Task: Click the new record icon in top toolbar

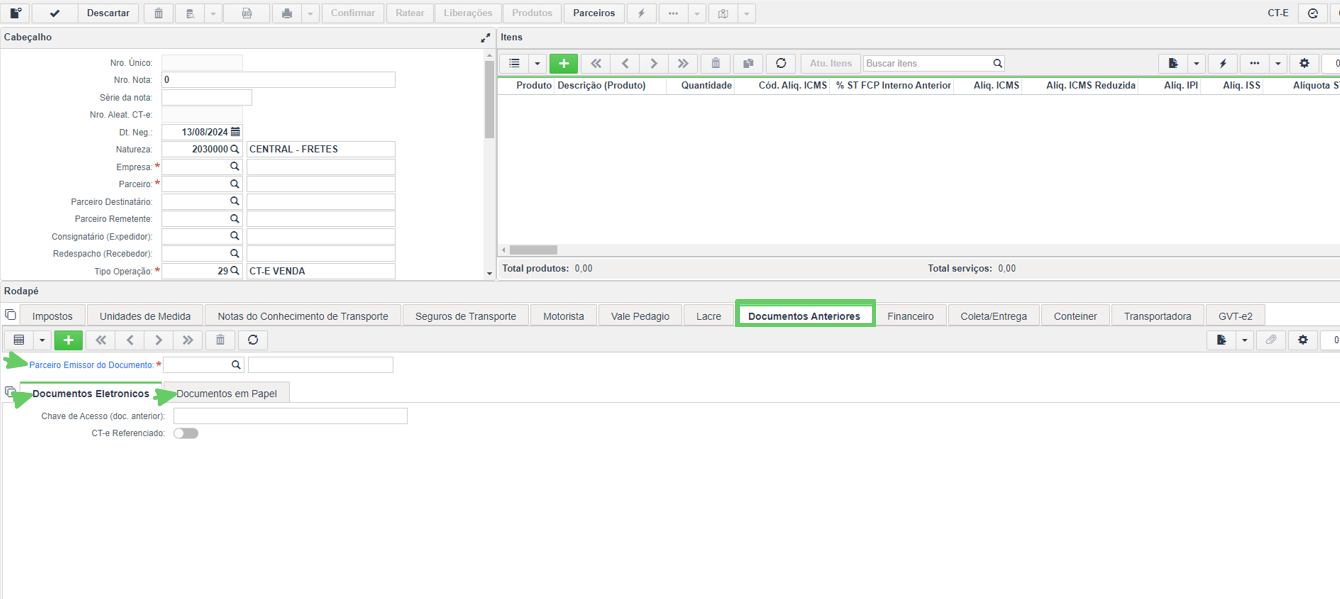Action: pyautogui.click(x=15, y=13)
